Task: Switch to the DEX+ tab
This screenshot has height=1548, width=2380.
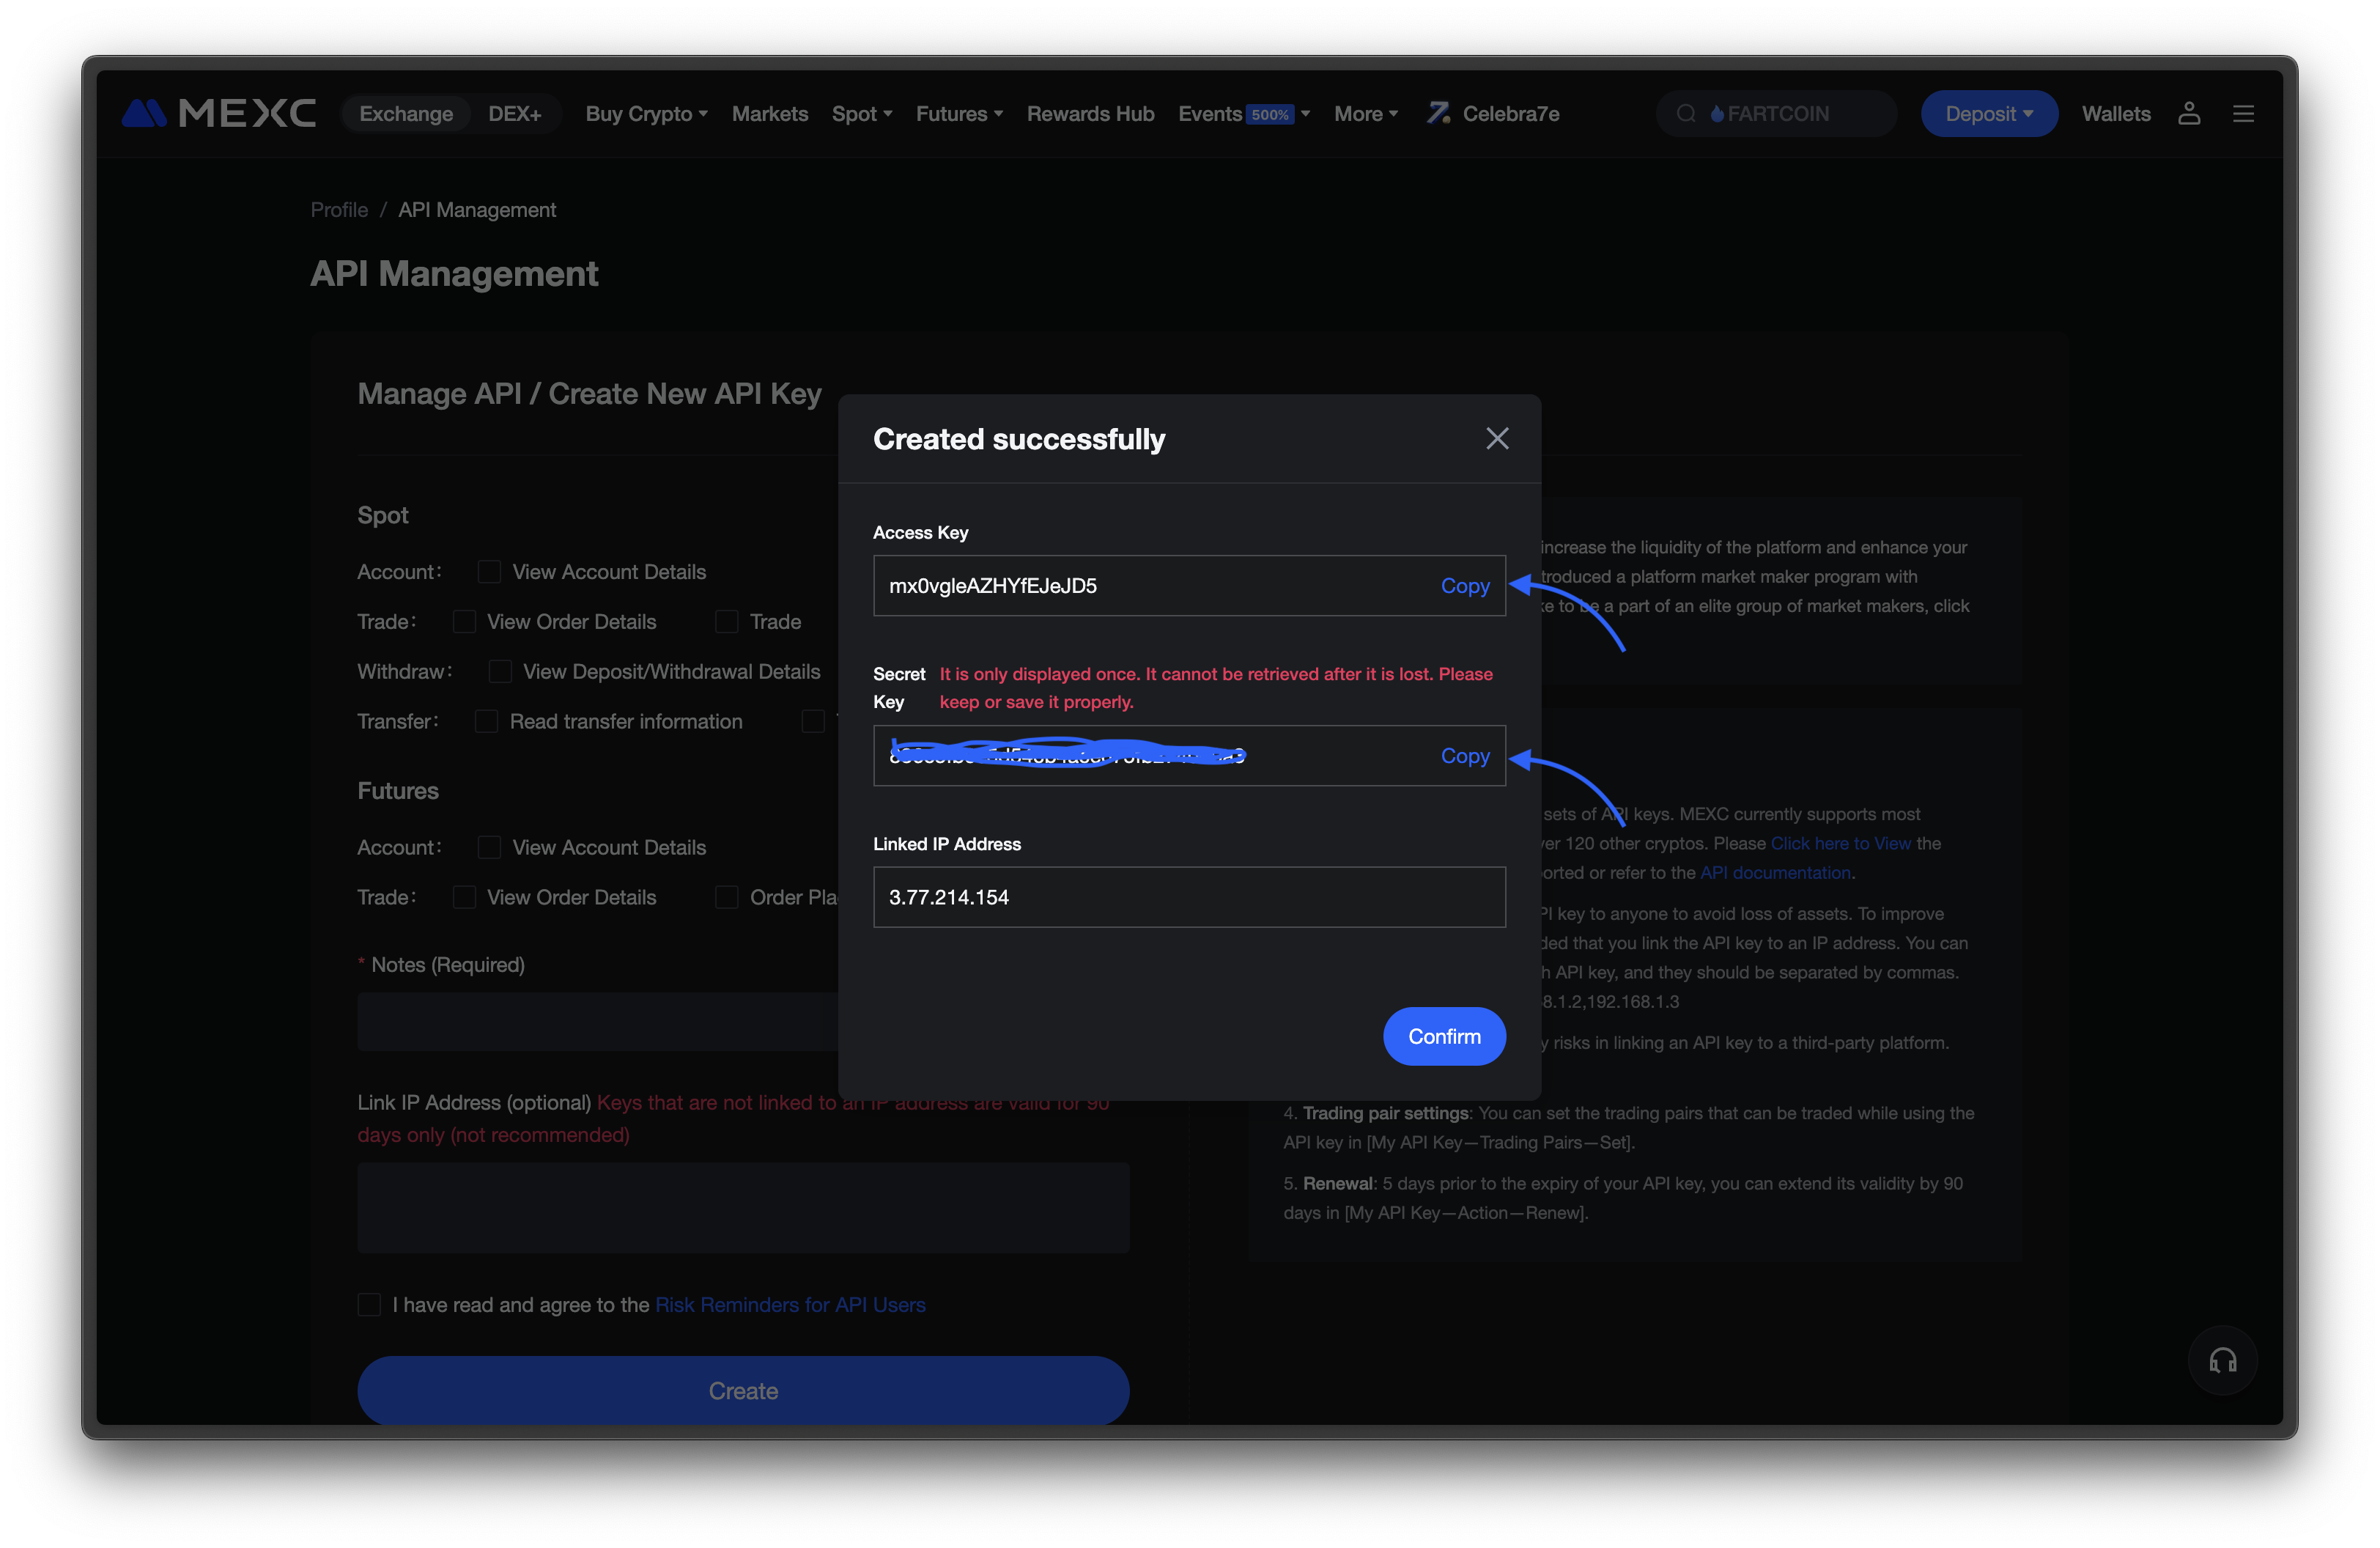Action: point(514,114)
